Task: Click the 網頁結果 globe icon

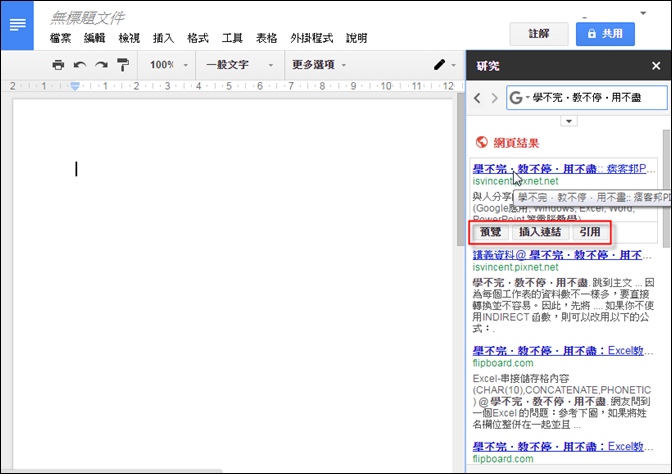Action: pyautogui.click(x=482, y=142)
